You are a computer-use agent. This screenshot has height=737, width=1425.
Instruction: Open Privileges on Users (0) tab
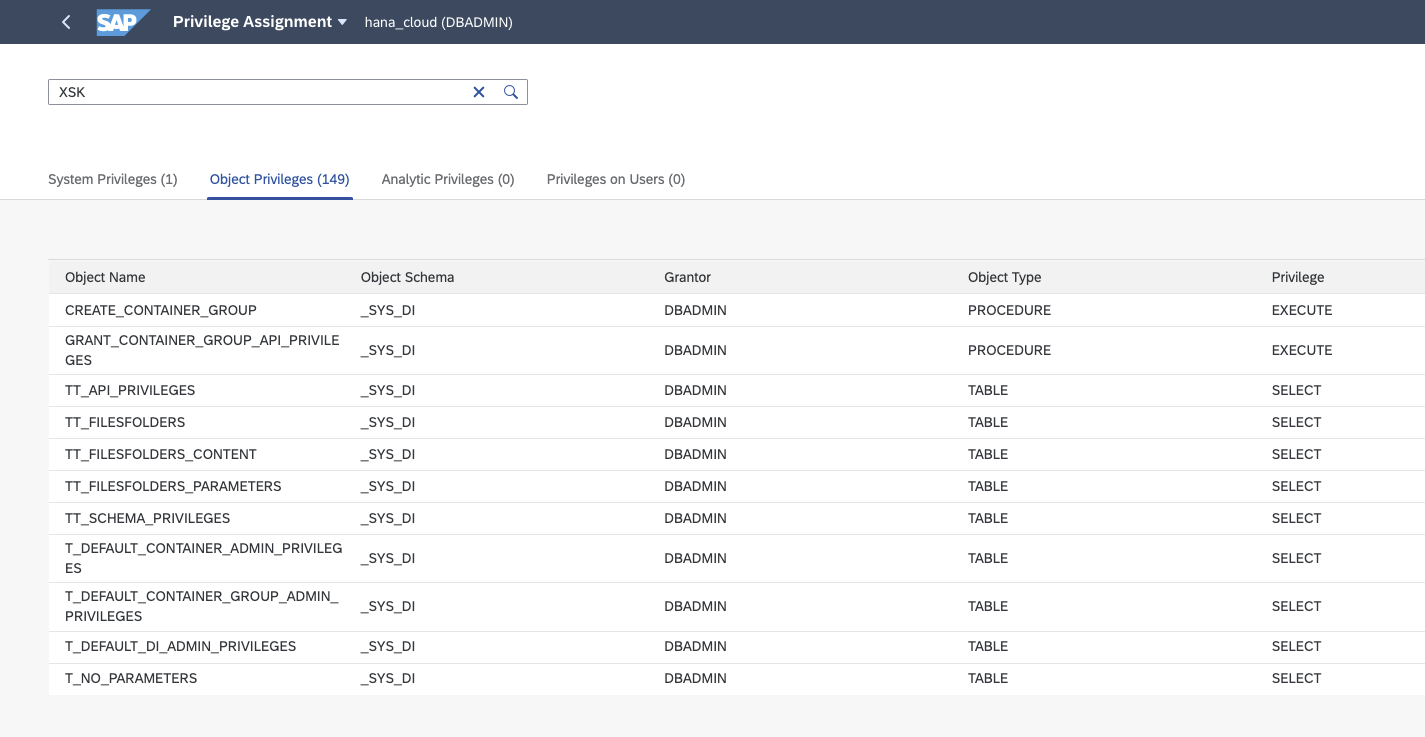[x=616, y=179]
